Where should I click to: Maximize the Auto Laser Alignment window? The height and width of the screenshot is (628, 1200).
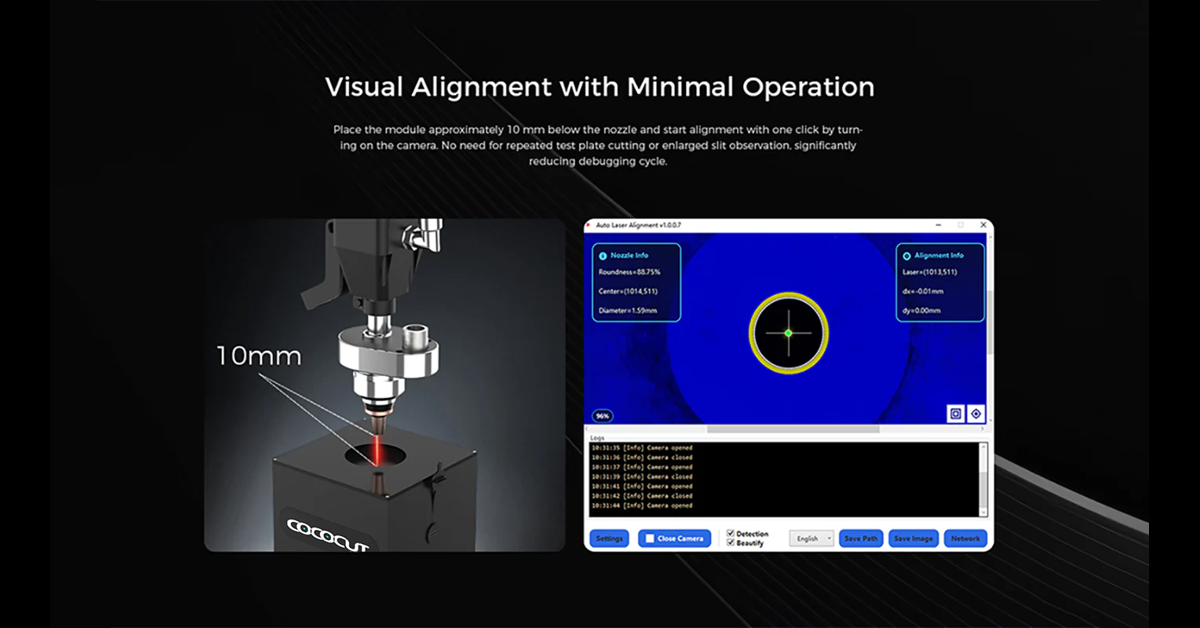tap(961, 226)
